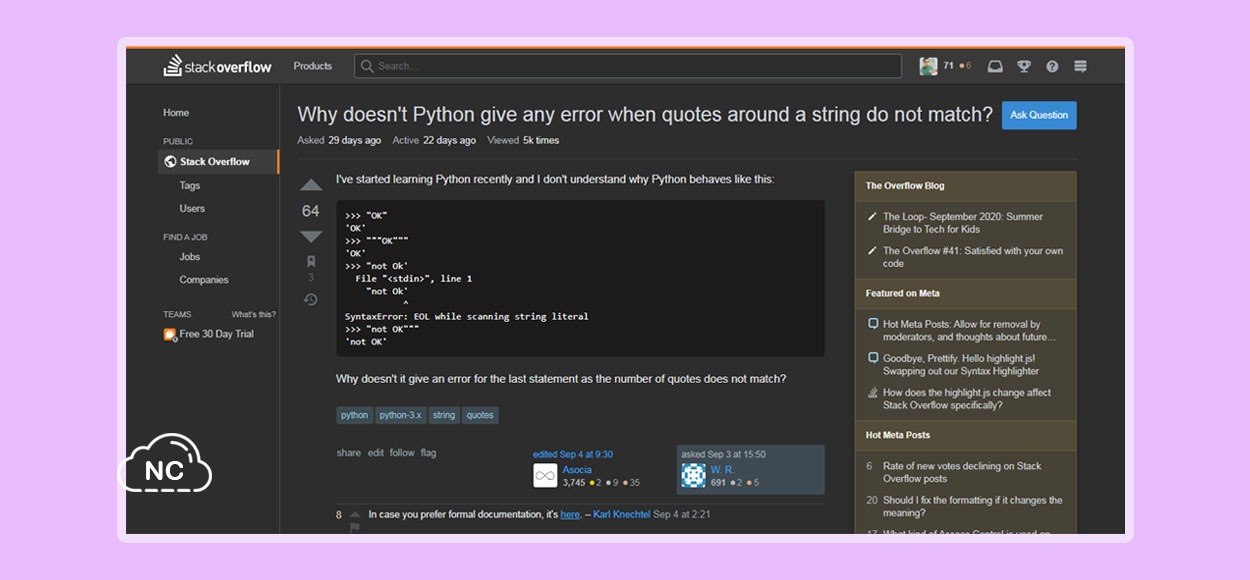Click the "Hot Meta Posts" header text
This screenshot has width=1250, height=580.
tap(898, 435)
